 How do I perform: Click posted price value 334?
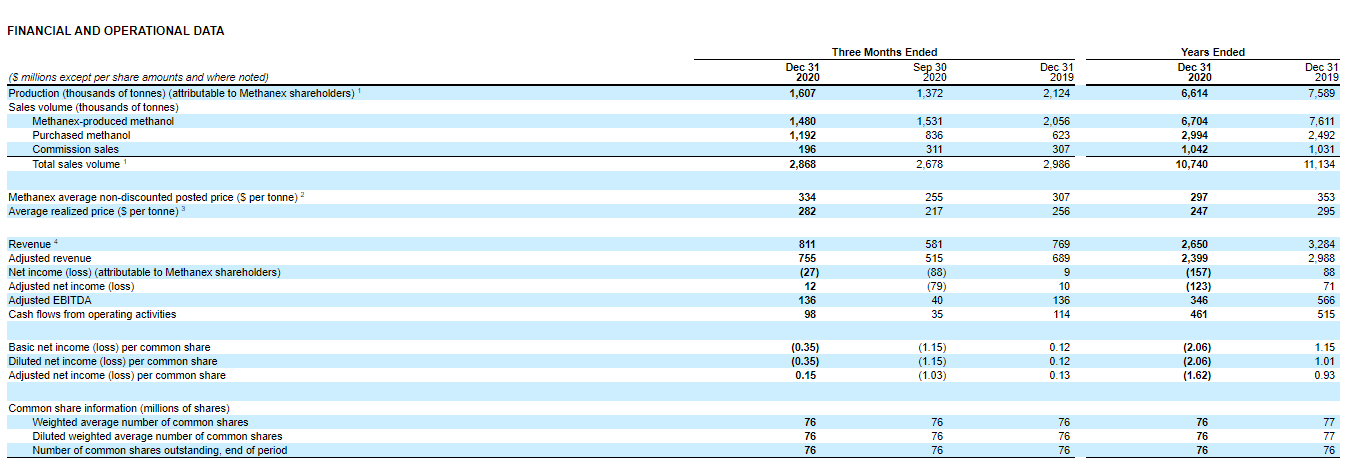point(808,197)
